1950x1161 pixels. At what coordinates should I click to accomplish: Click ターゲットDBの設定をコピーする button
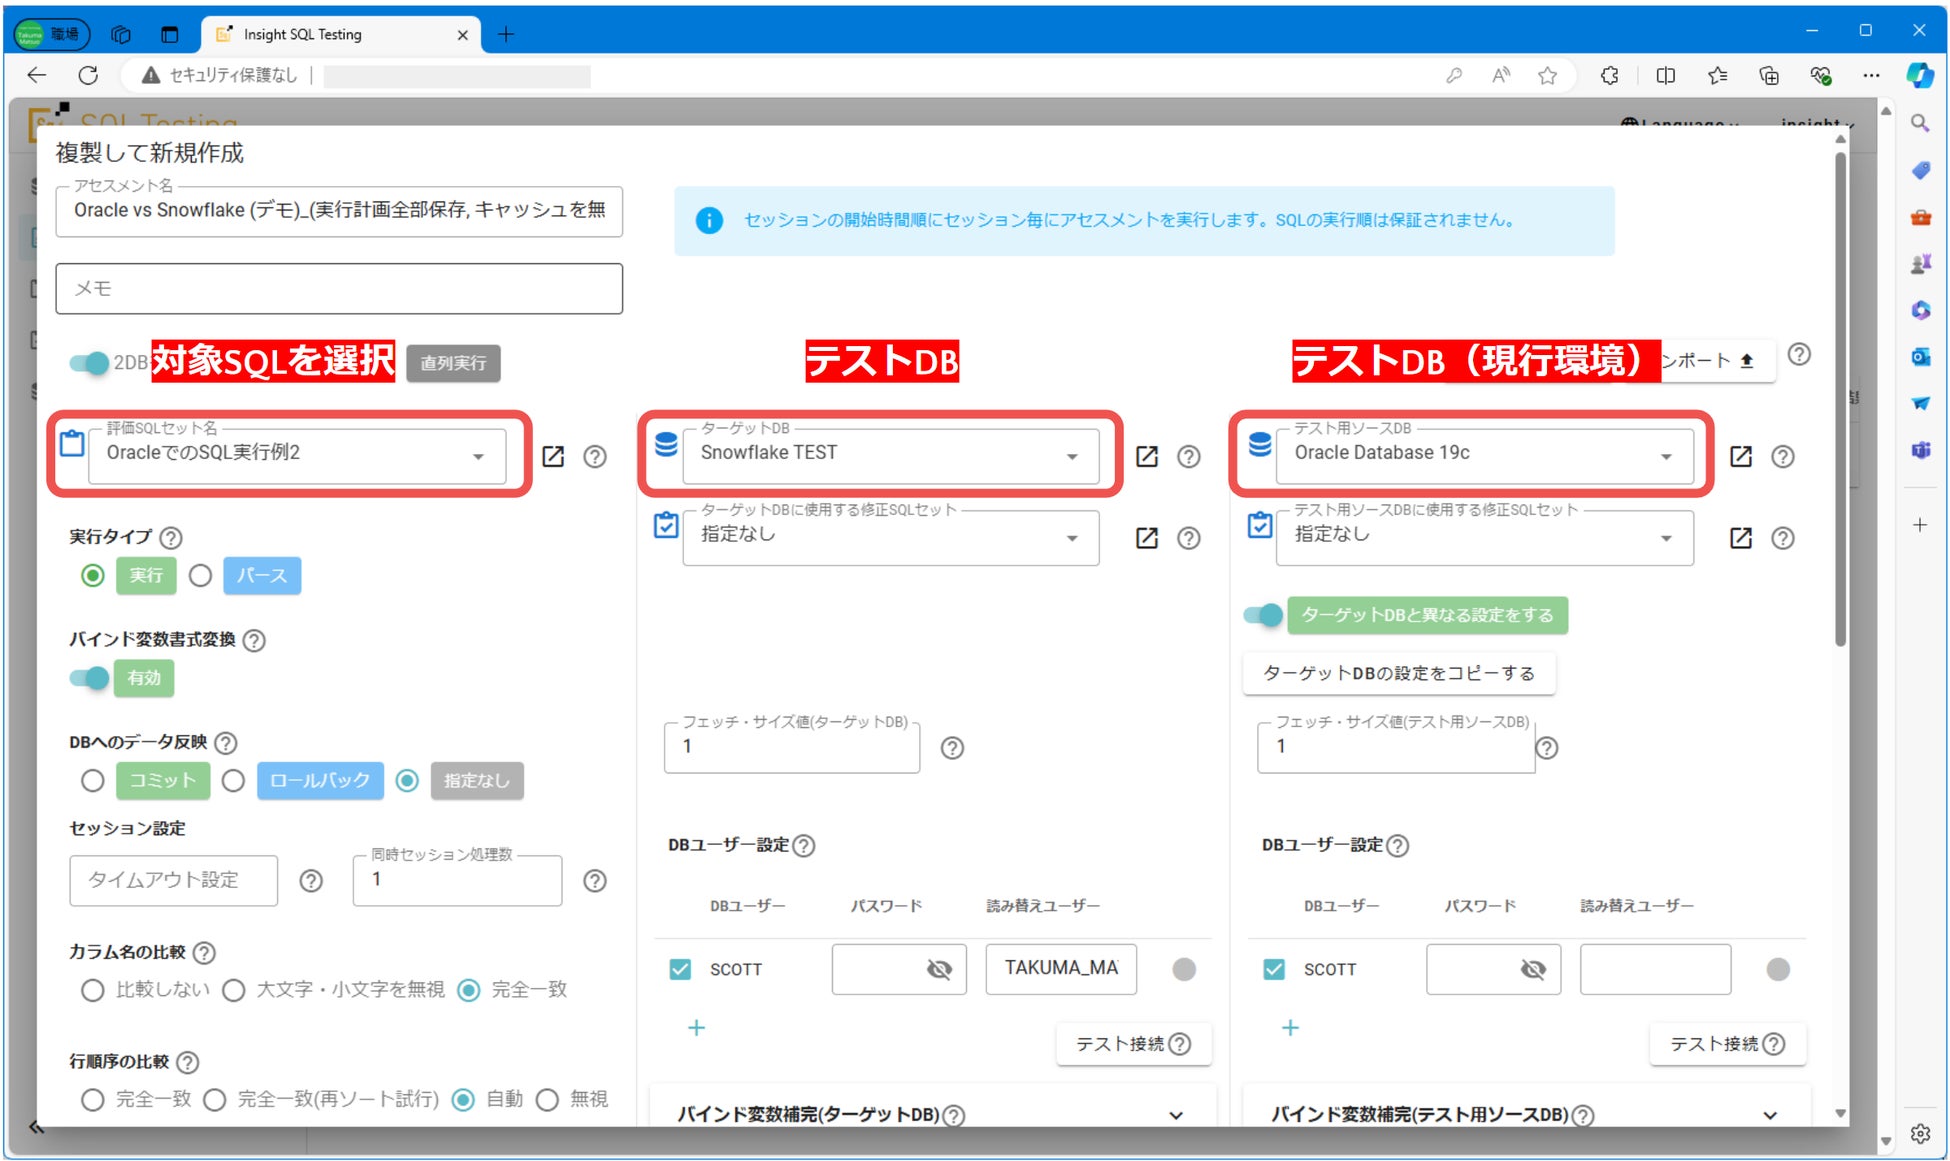(x=1399, y=673)
